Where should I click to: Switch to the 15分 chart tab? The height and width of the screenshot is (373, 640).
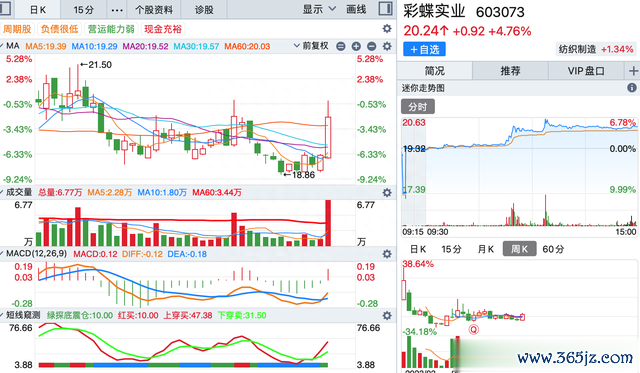coord(84,10)
